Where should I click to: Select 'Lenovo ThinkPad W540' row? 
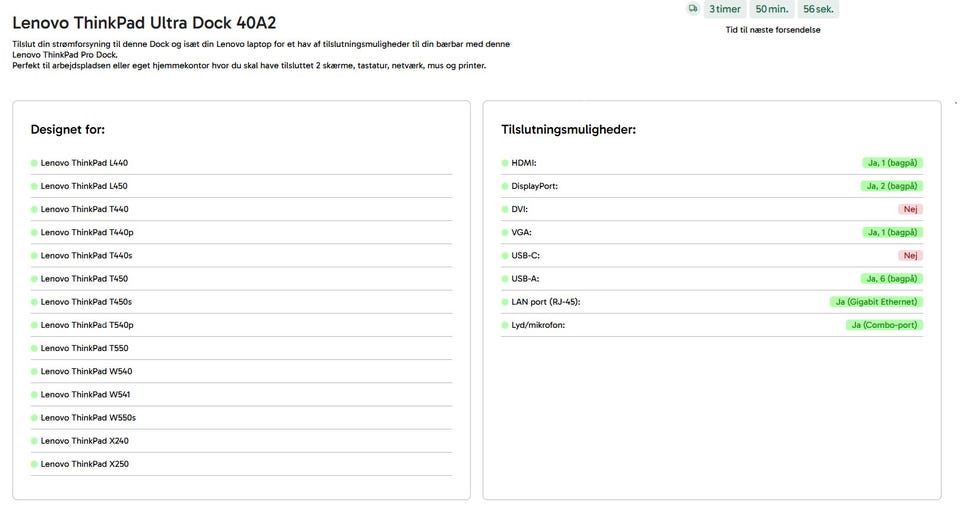tap(241, 372)
